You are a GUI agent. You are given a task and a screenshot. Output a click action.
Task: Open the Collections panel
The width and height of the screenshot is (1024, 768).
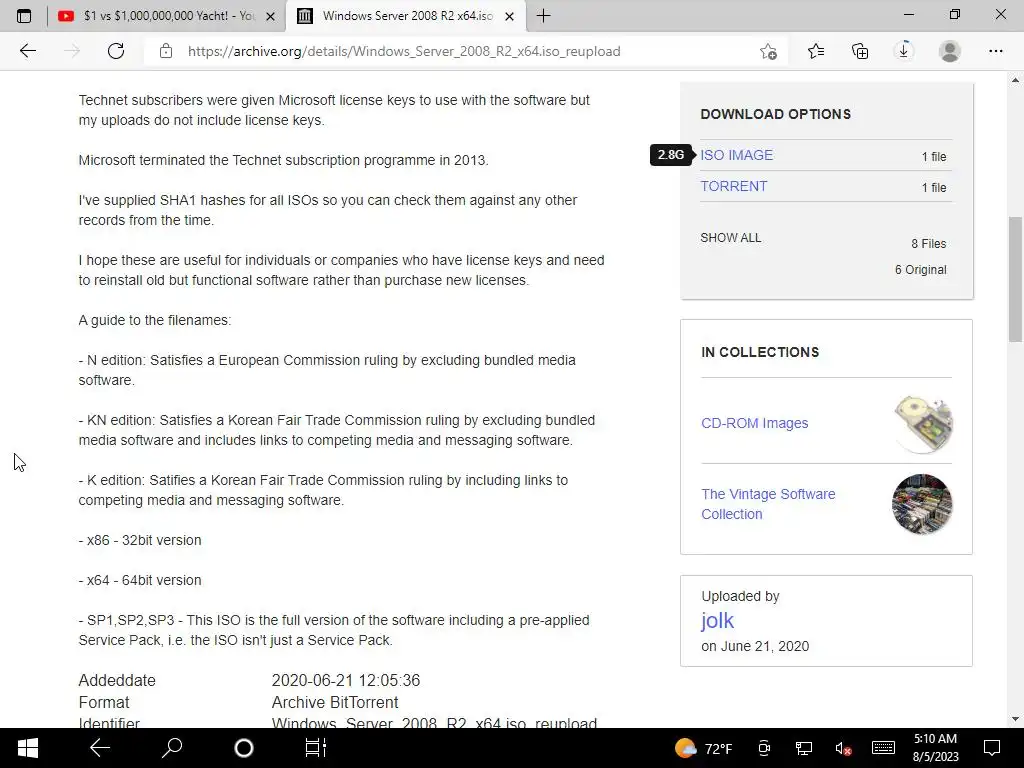coord(860,51)
